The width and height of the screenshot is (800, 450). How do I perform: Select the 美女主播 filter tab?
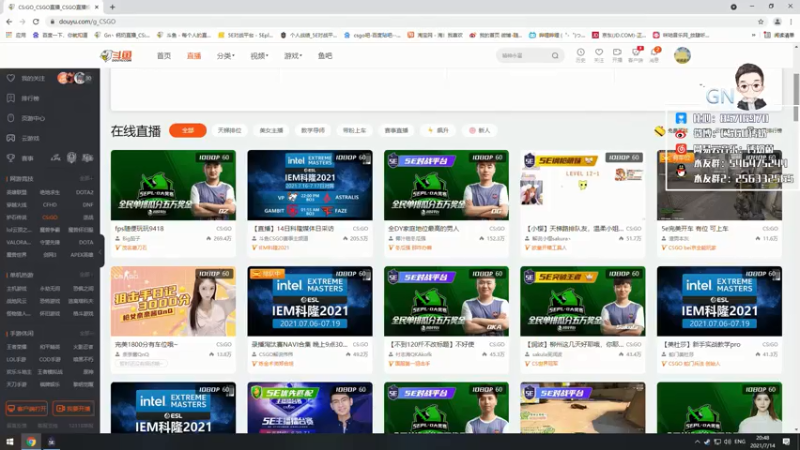(271, 131)
